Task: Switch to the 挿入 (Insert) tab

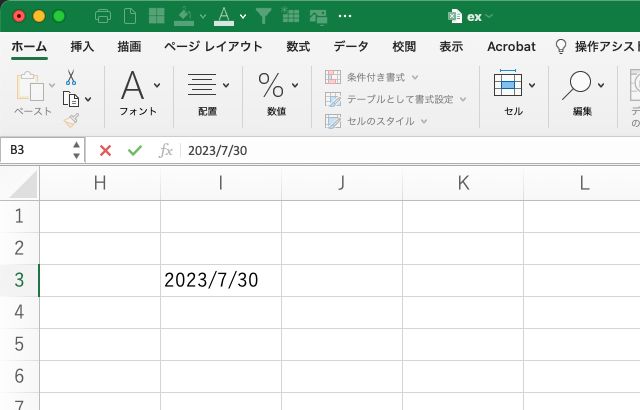Action: tap(83, 46)
